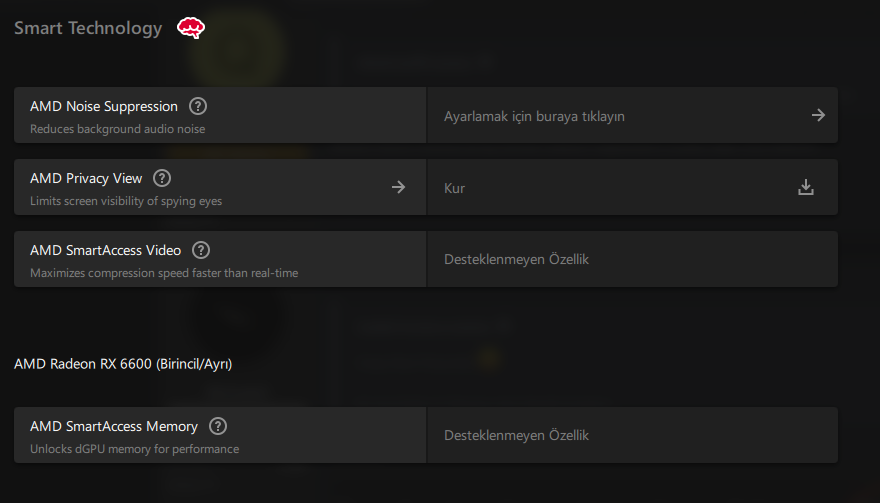Open help for AMD Noise Suppression
Image resolution: width=880 pixels, height=503 pixels.
pos(198,106)
